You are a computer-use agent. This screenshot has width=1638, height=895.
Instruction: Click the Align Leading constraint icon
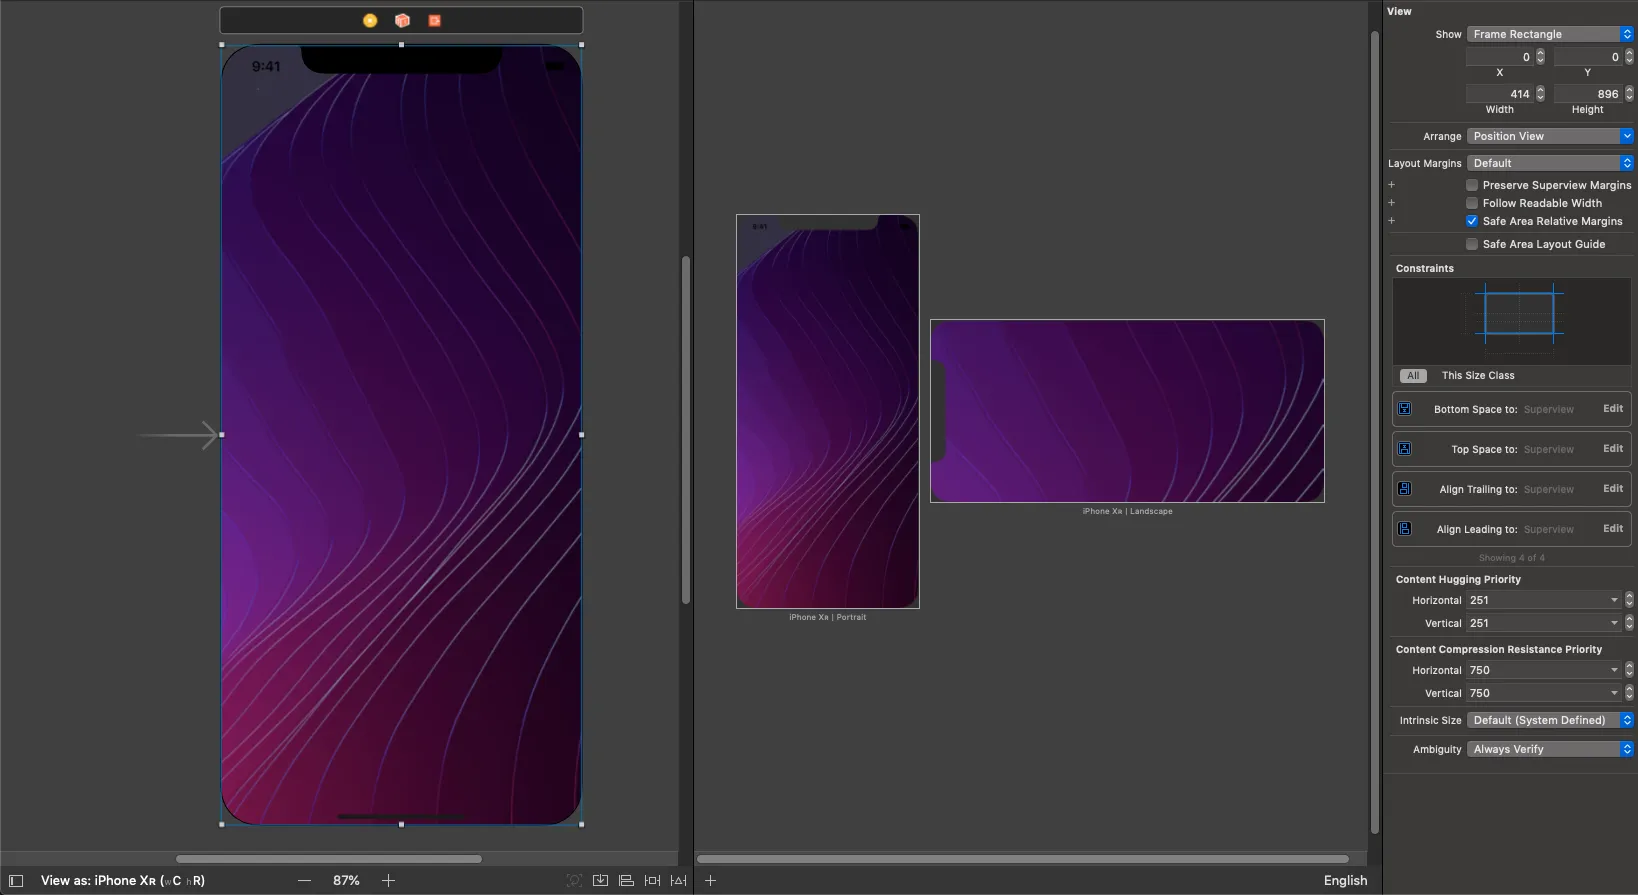[1405, 529]
